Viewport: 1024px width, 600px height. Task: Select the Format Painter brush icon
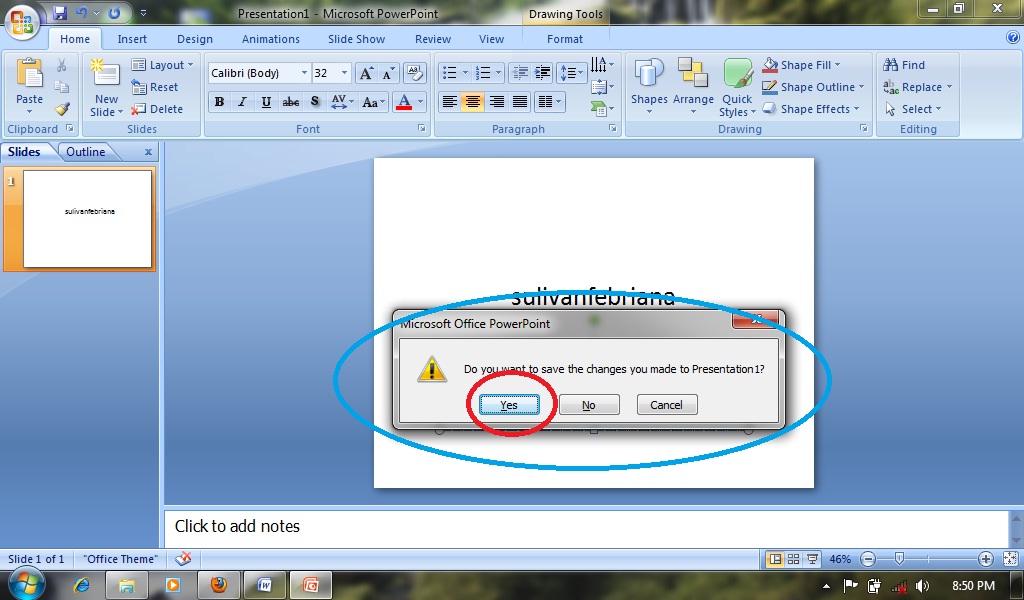pyautogui.click(x=62, y=110)
